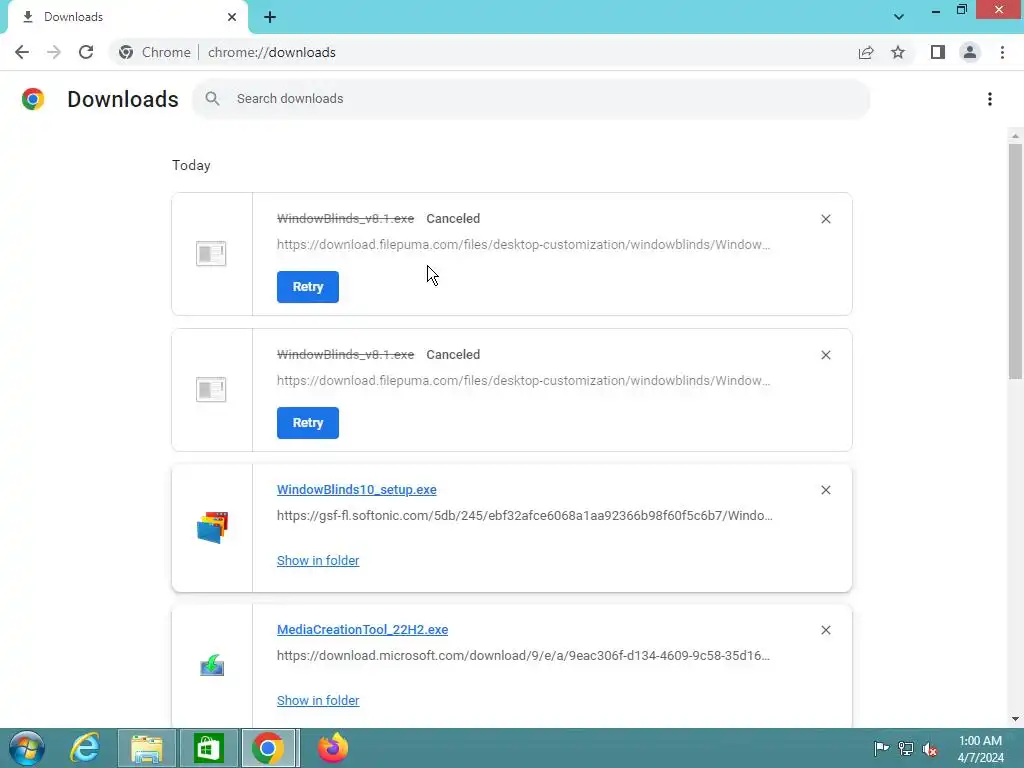Viewport: 1024px width, 768px height.
Task: Click the MediaCreationTool_22H2.exe file icon
Action: point(212,665)
